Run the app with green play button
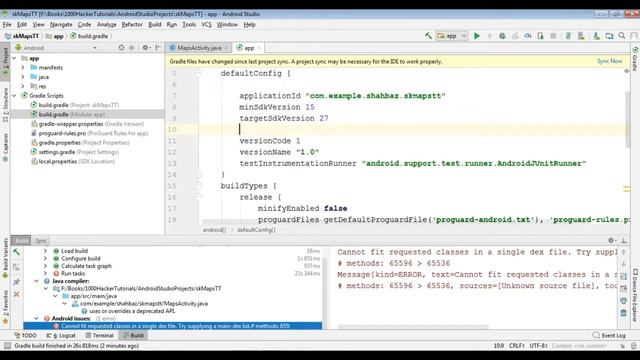Viewport: 640px width, 360px height. [476, 36]
